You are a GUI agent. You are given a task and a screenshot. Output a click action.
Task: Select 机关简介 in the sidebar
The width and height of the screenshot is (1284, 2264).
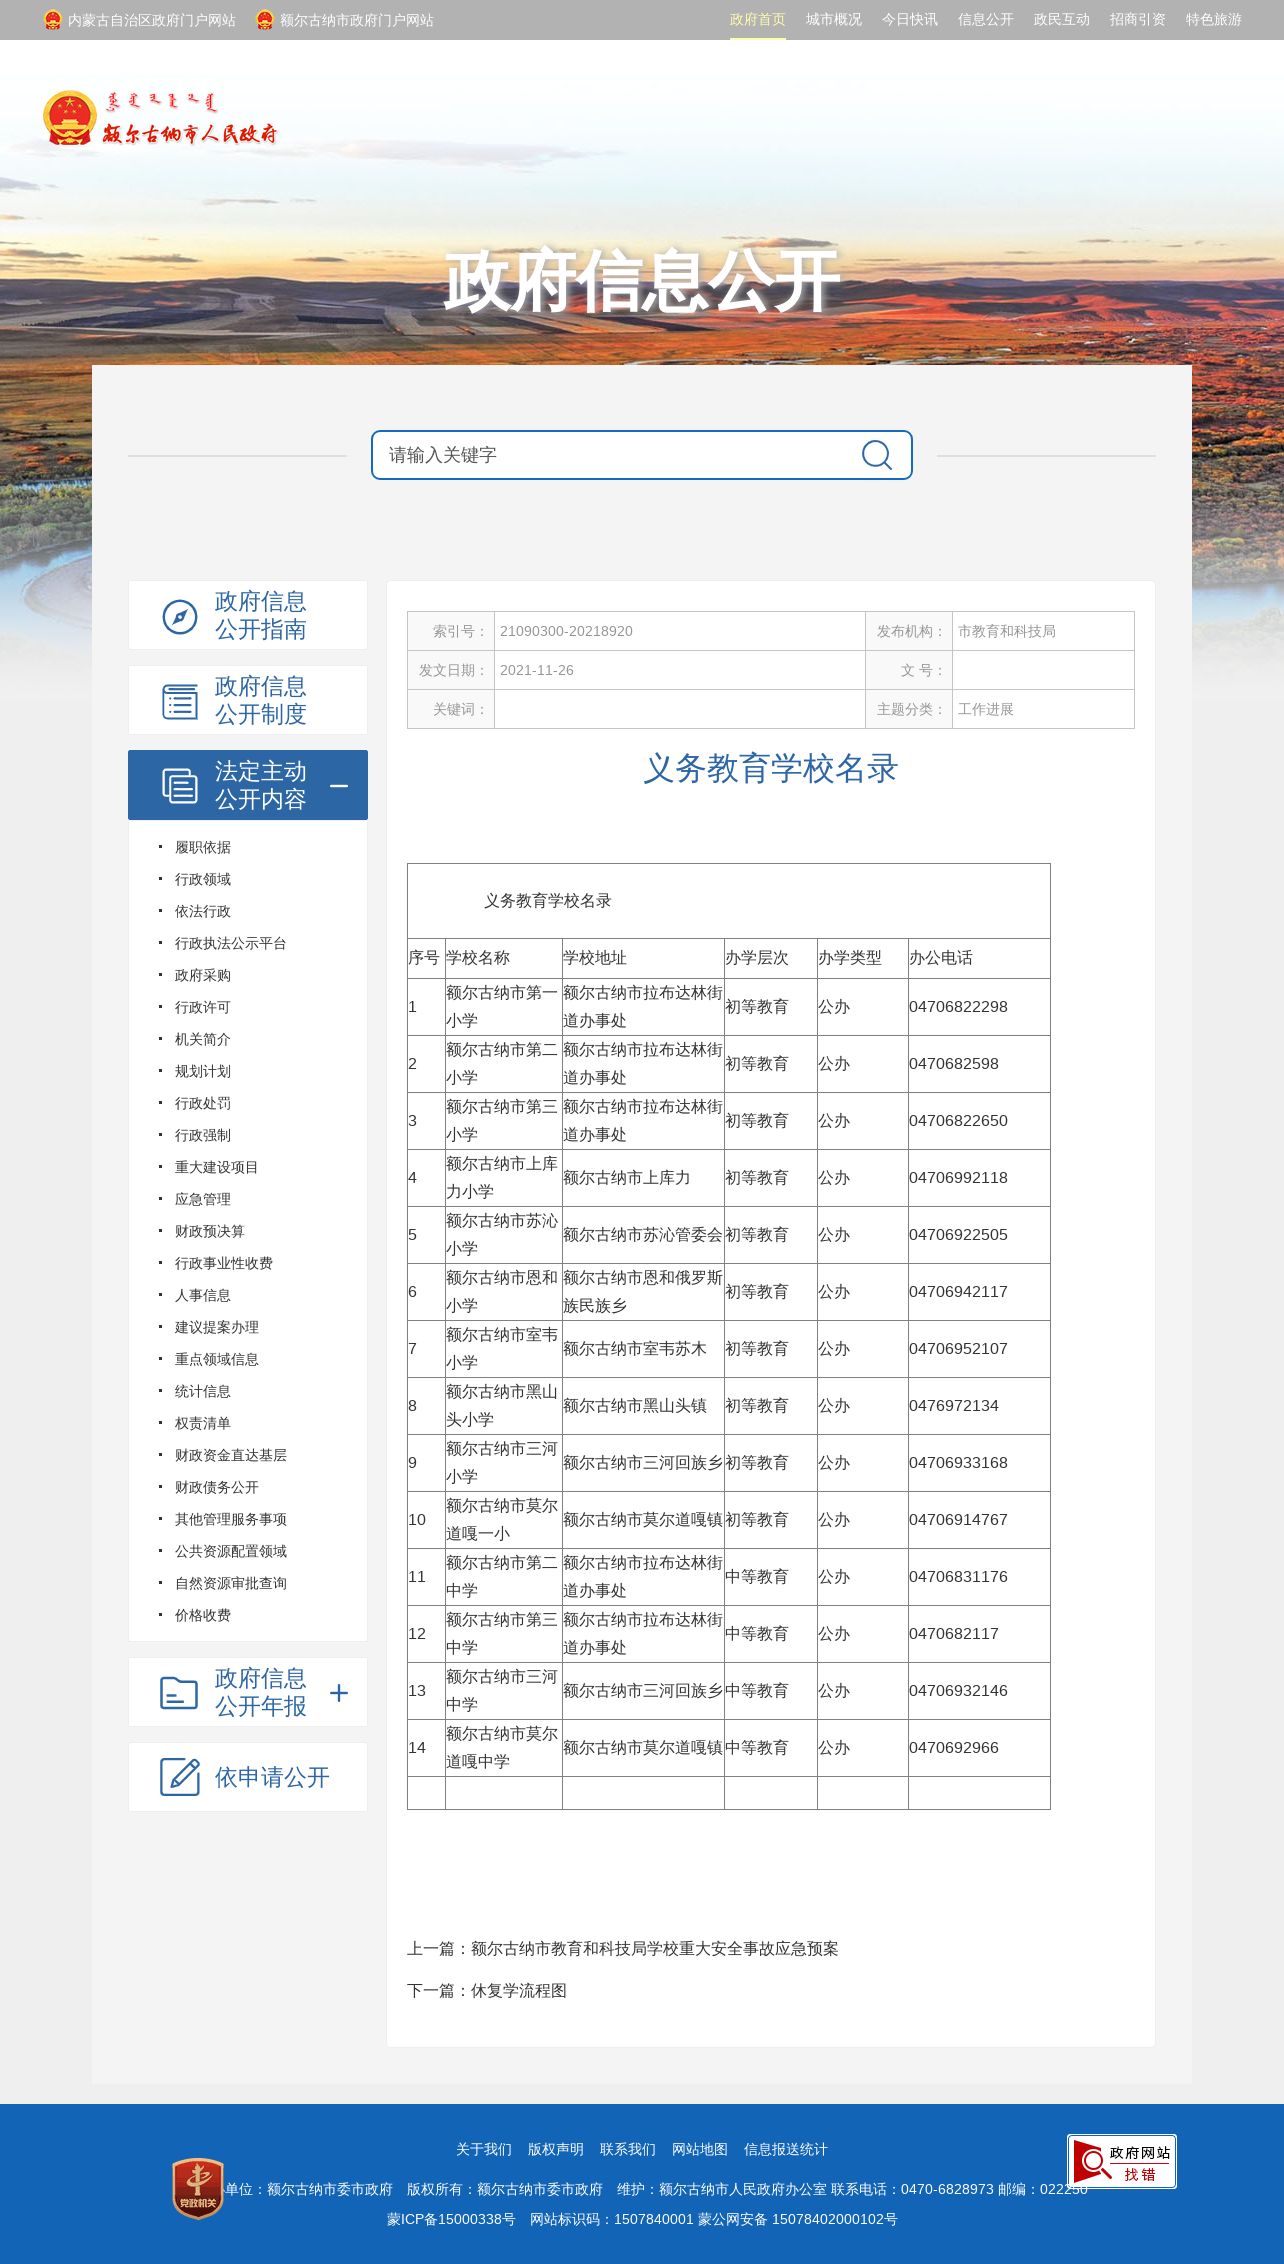[203, 1039]
